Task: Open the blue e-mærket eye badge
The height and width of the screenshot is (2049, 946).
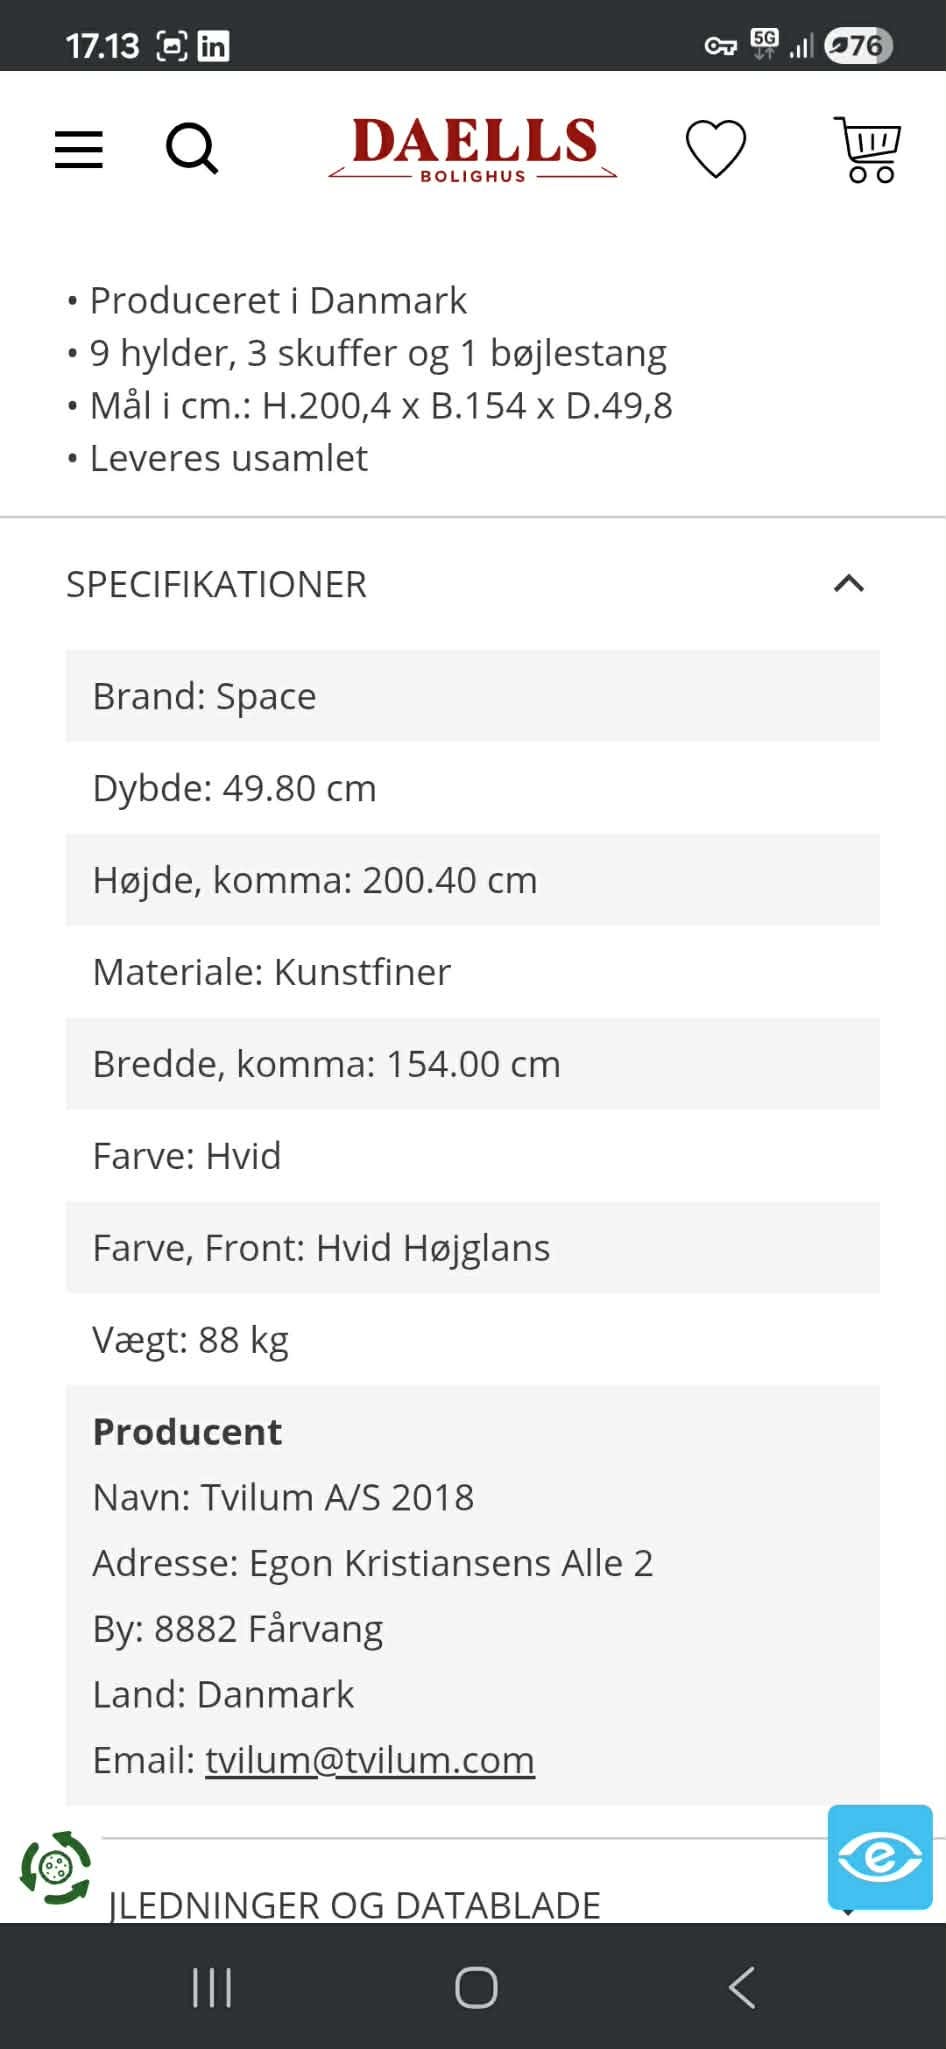Action: tap(879, 1857)
